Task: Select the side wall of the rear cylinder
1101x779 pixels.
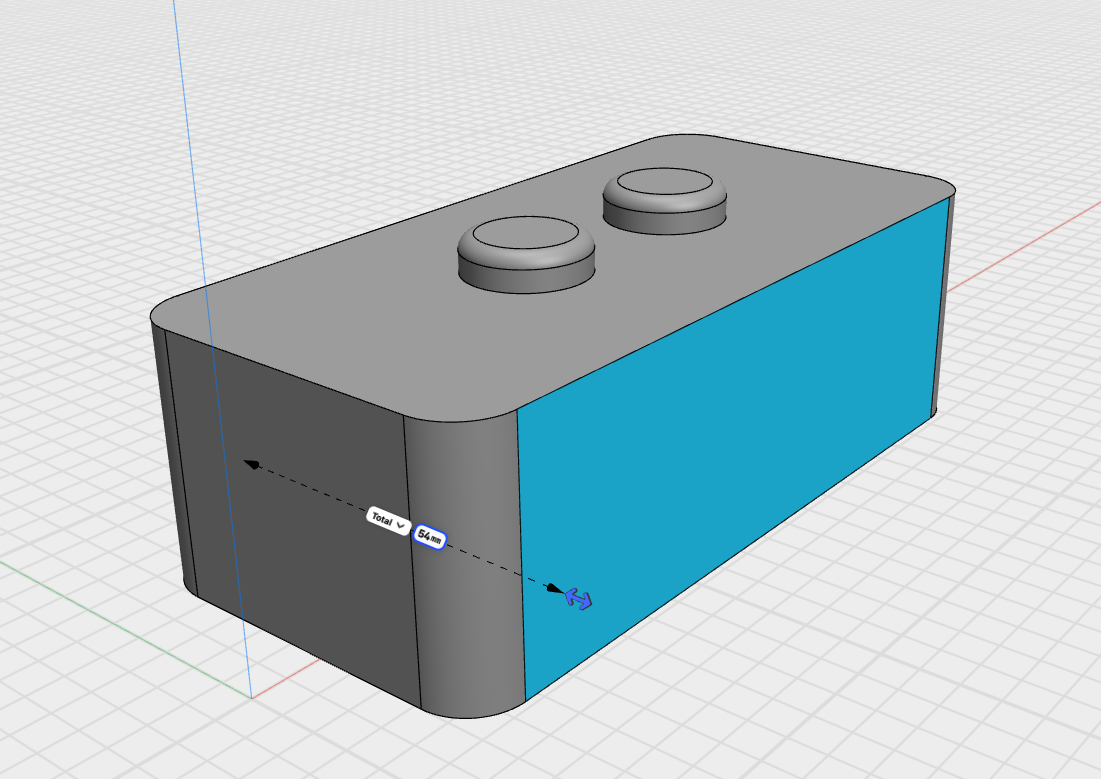Action: click(666, 217)
